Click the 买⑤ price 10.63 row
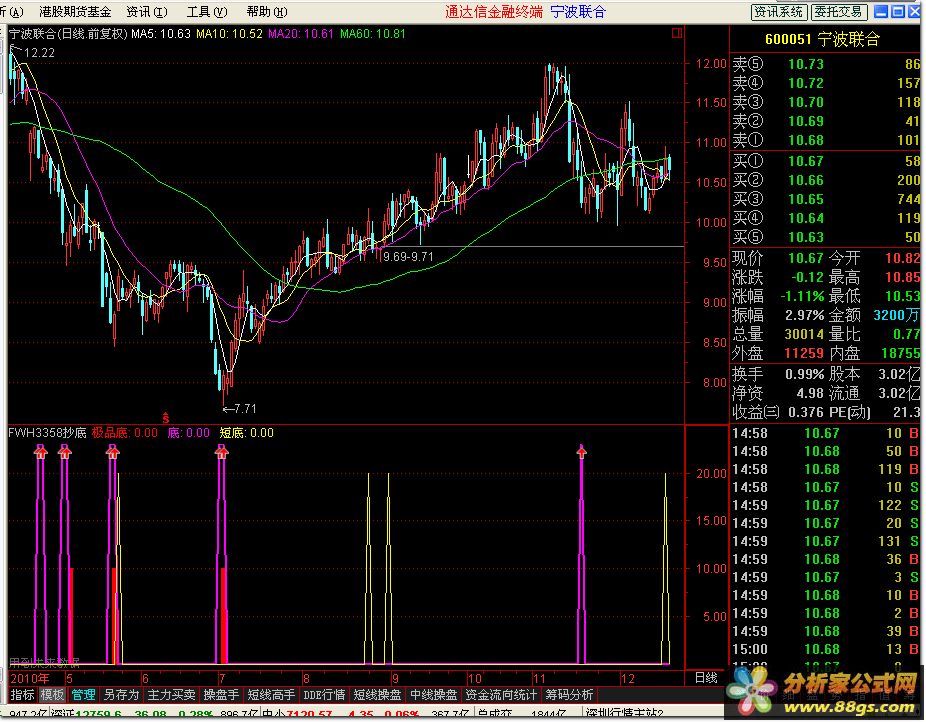The width and height of the screenshot is (926, 722). coord(826,237)
